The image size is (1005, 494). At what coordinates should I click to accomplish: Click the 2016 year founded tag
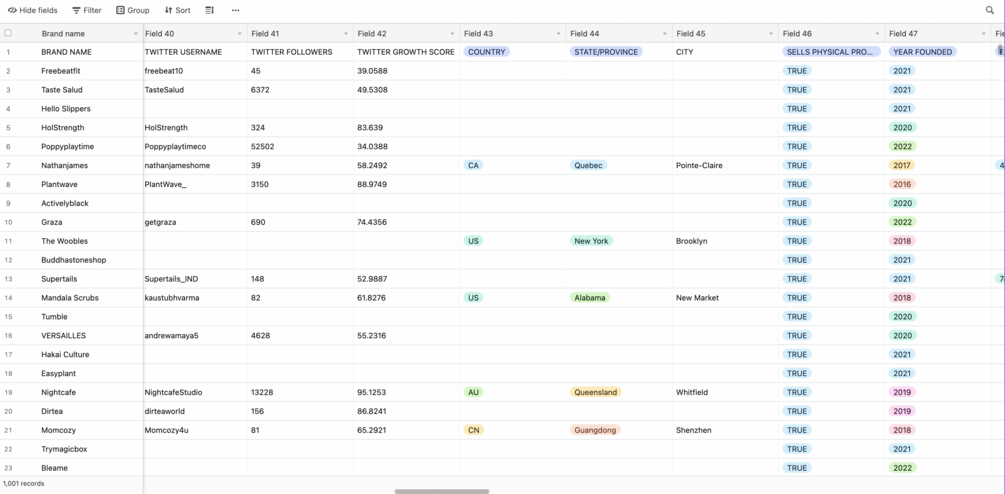point(902,185)
